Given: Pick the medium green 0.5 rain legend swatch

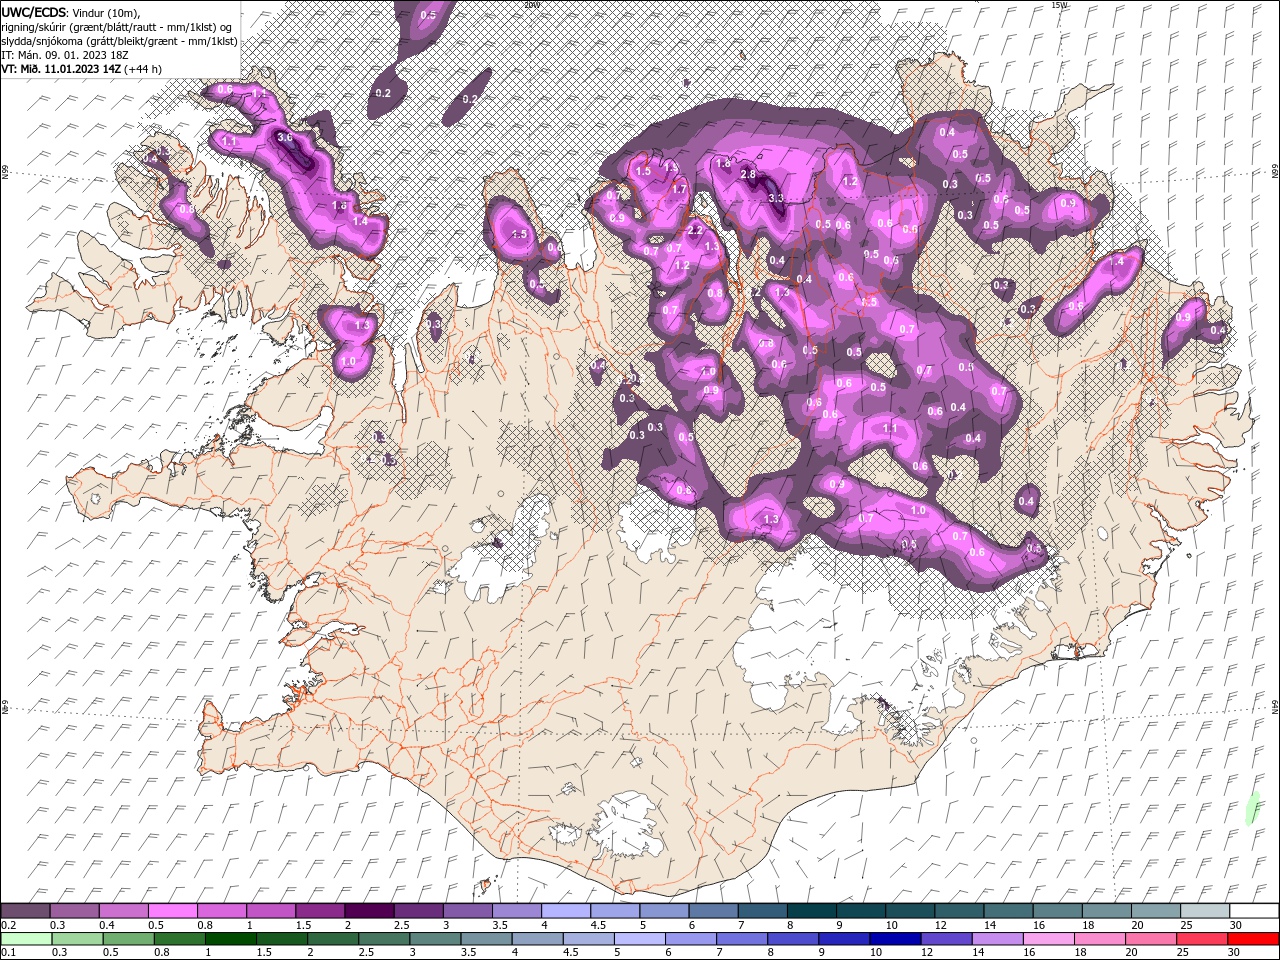Looking at the screenshot, I should tap(128, 939).
